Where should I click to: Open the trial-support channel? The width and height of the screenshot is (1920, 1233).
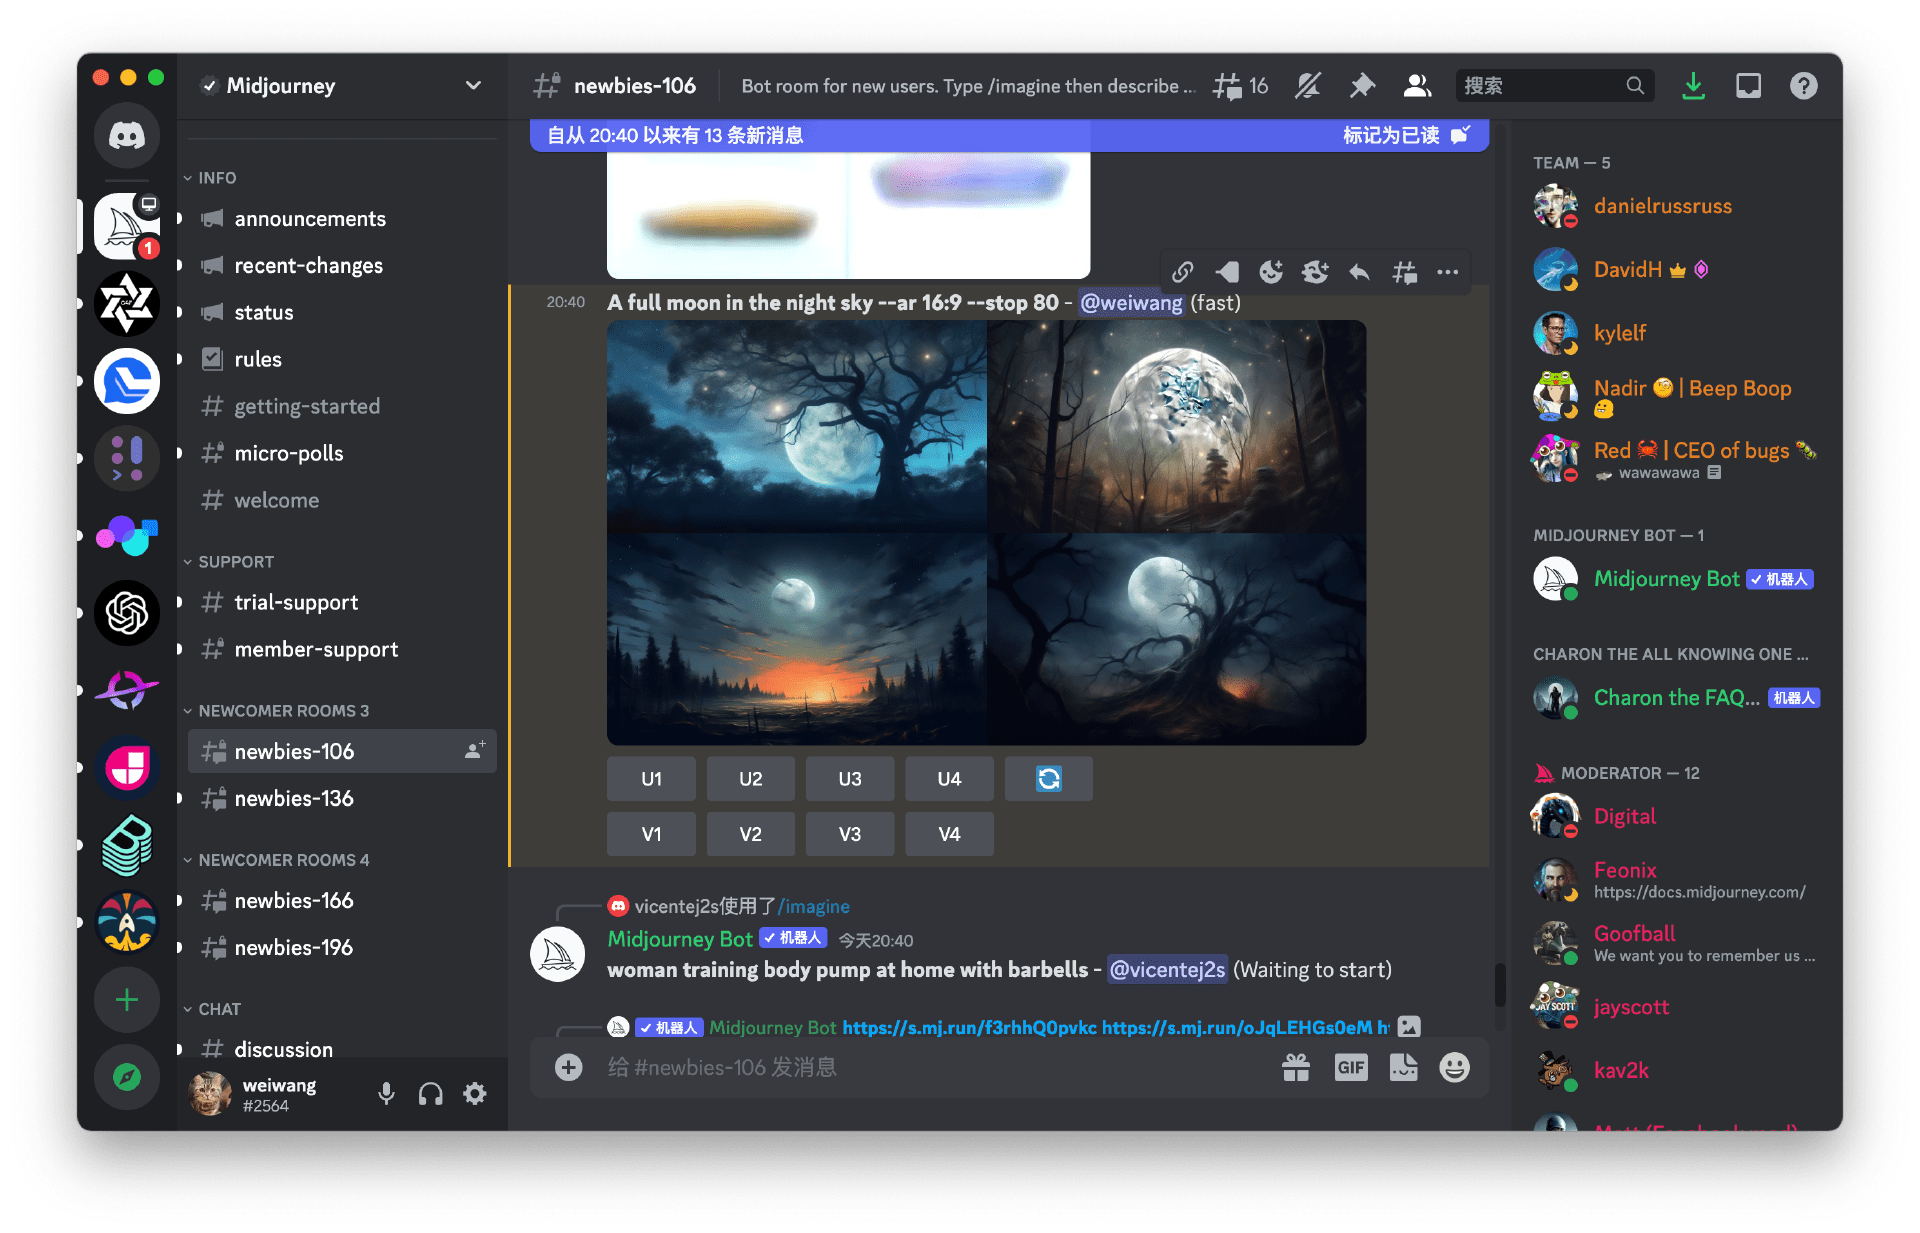pyautogui.click(x=296, y=602)
